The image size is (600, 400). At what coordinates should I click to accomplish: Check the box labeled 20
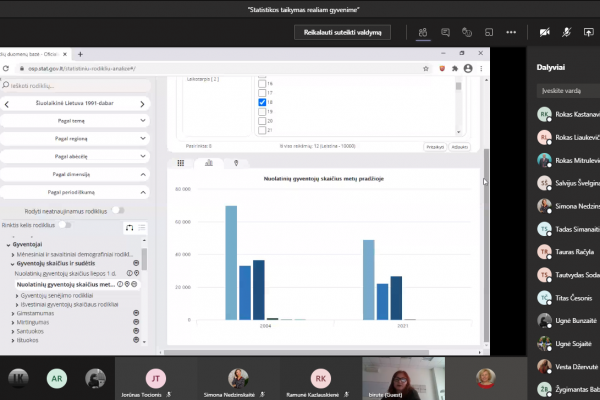[262, 121]
